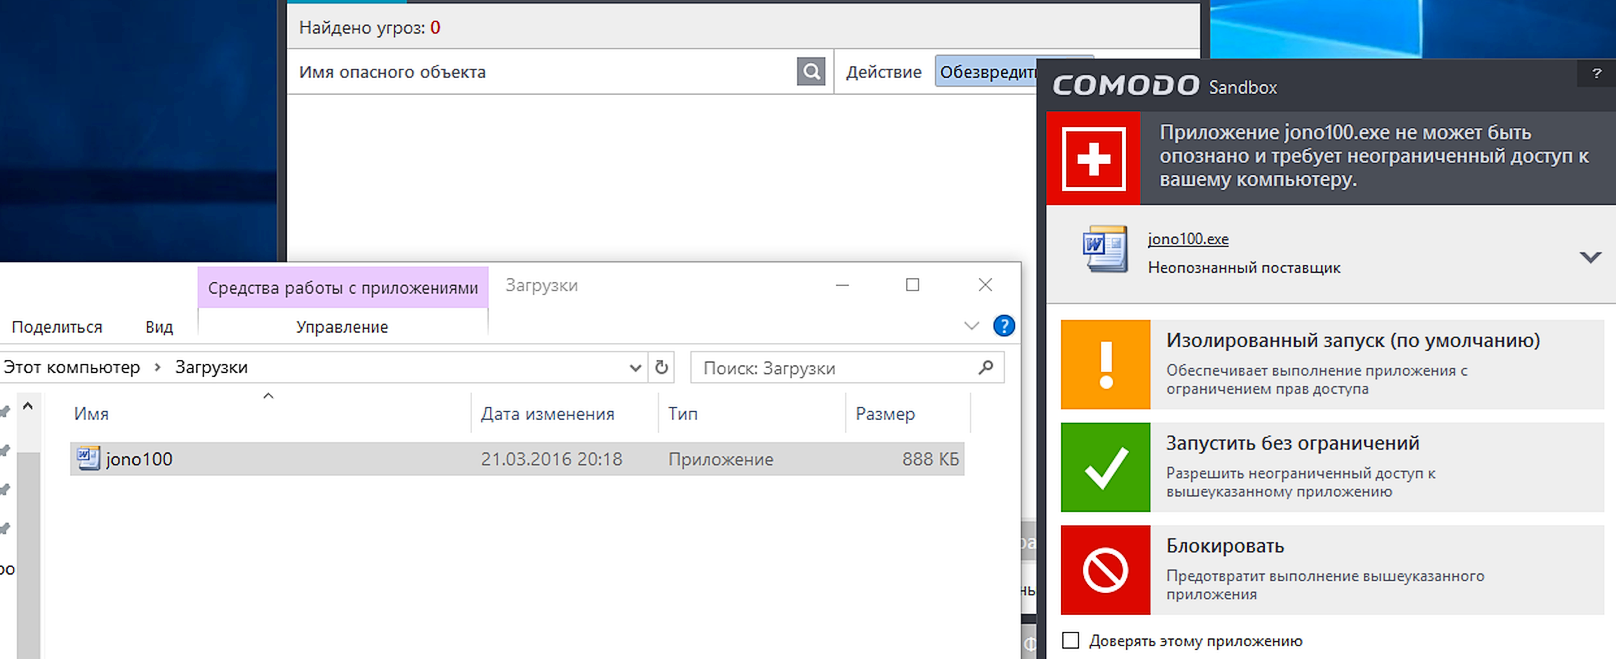Sort files by Тип column
The width and height of the screenshot is (1616, 659).
tap(751, 413)
